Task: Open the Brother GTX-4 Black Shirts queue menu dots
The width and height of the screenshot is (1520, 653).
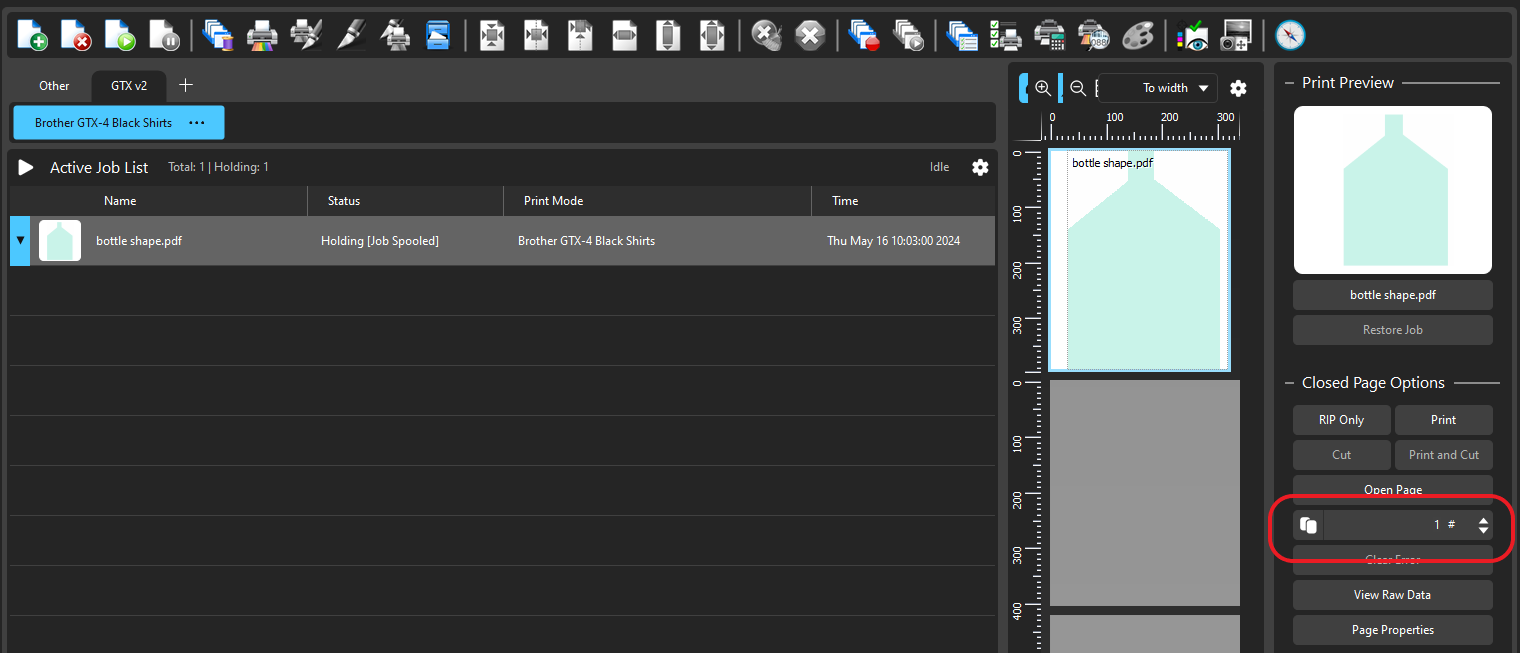Action: point(196,123)
